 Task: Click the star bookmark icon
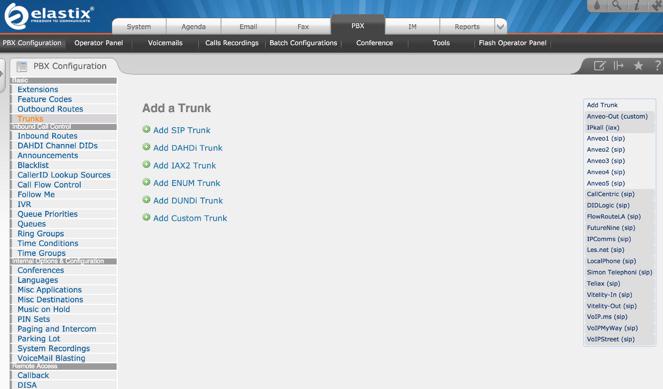[x=638, y=66]
